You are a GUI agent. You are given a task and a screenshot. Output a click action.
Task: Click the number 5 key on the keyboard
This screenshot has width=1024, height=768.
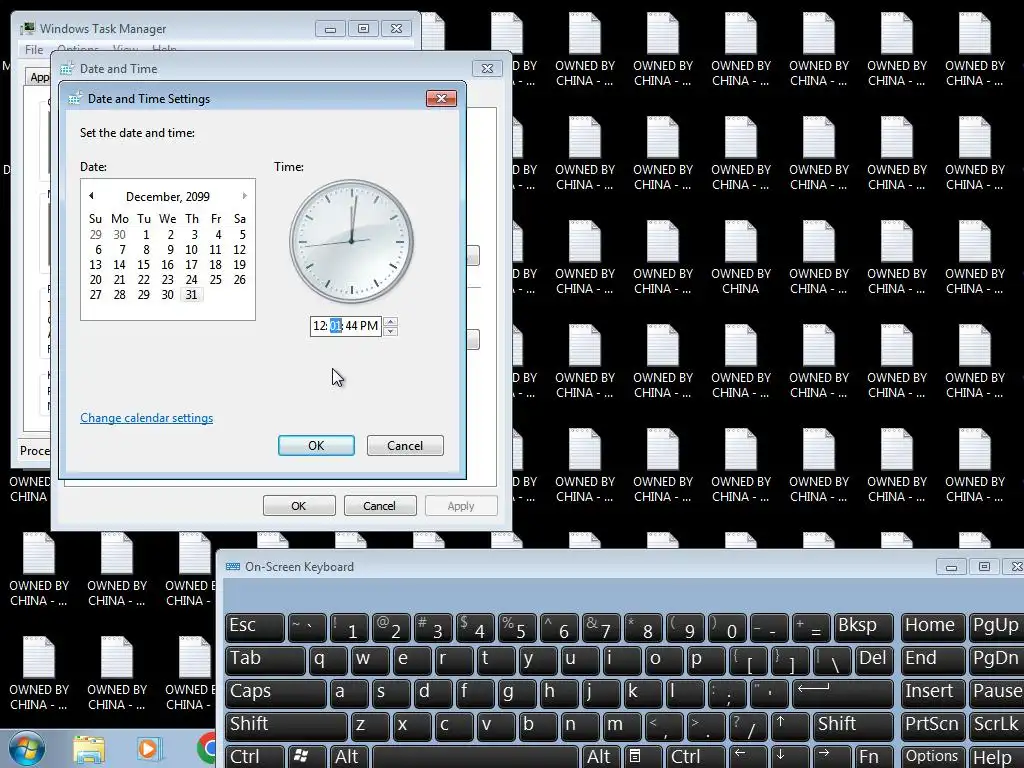[x=517, y=627]
